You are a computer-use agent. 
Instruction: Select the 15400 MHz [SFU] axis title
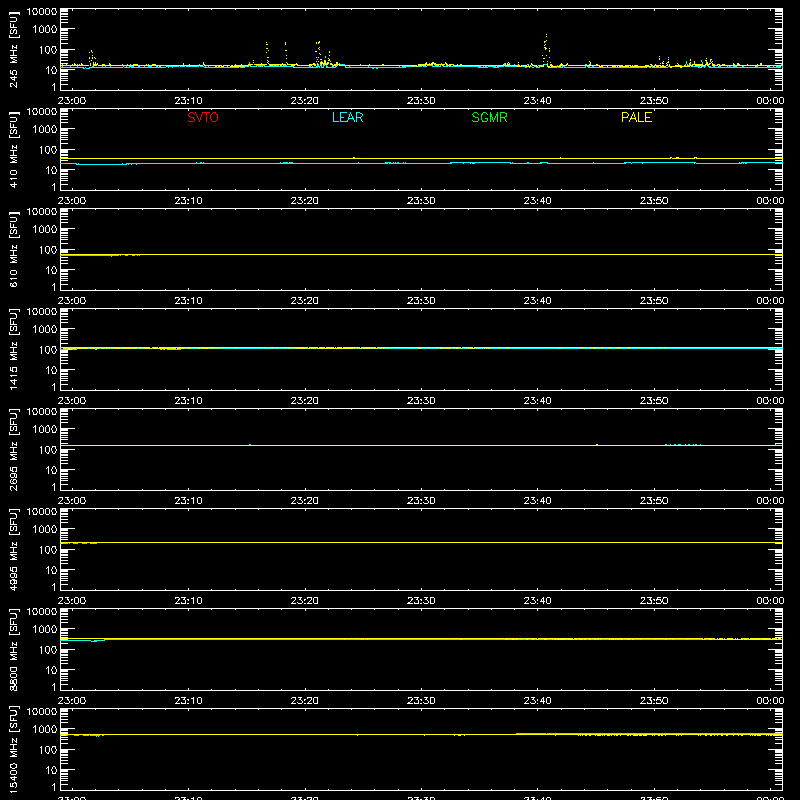tap(13, 749)
